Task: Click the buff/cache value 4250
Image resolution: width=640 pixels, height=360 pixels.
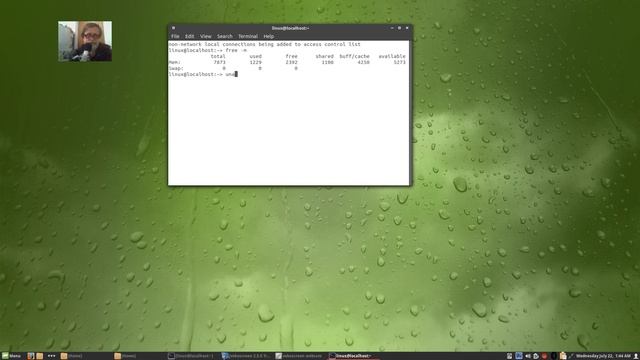Action: point(363,62)
